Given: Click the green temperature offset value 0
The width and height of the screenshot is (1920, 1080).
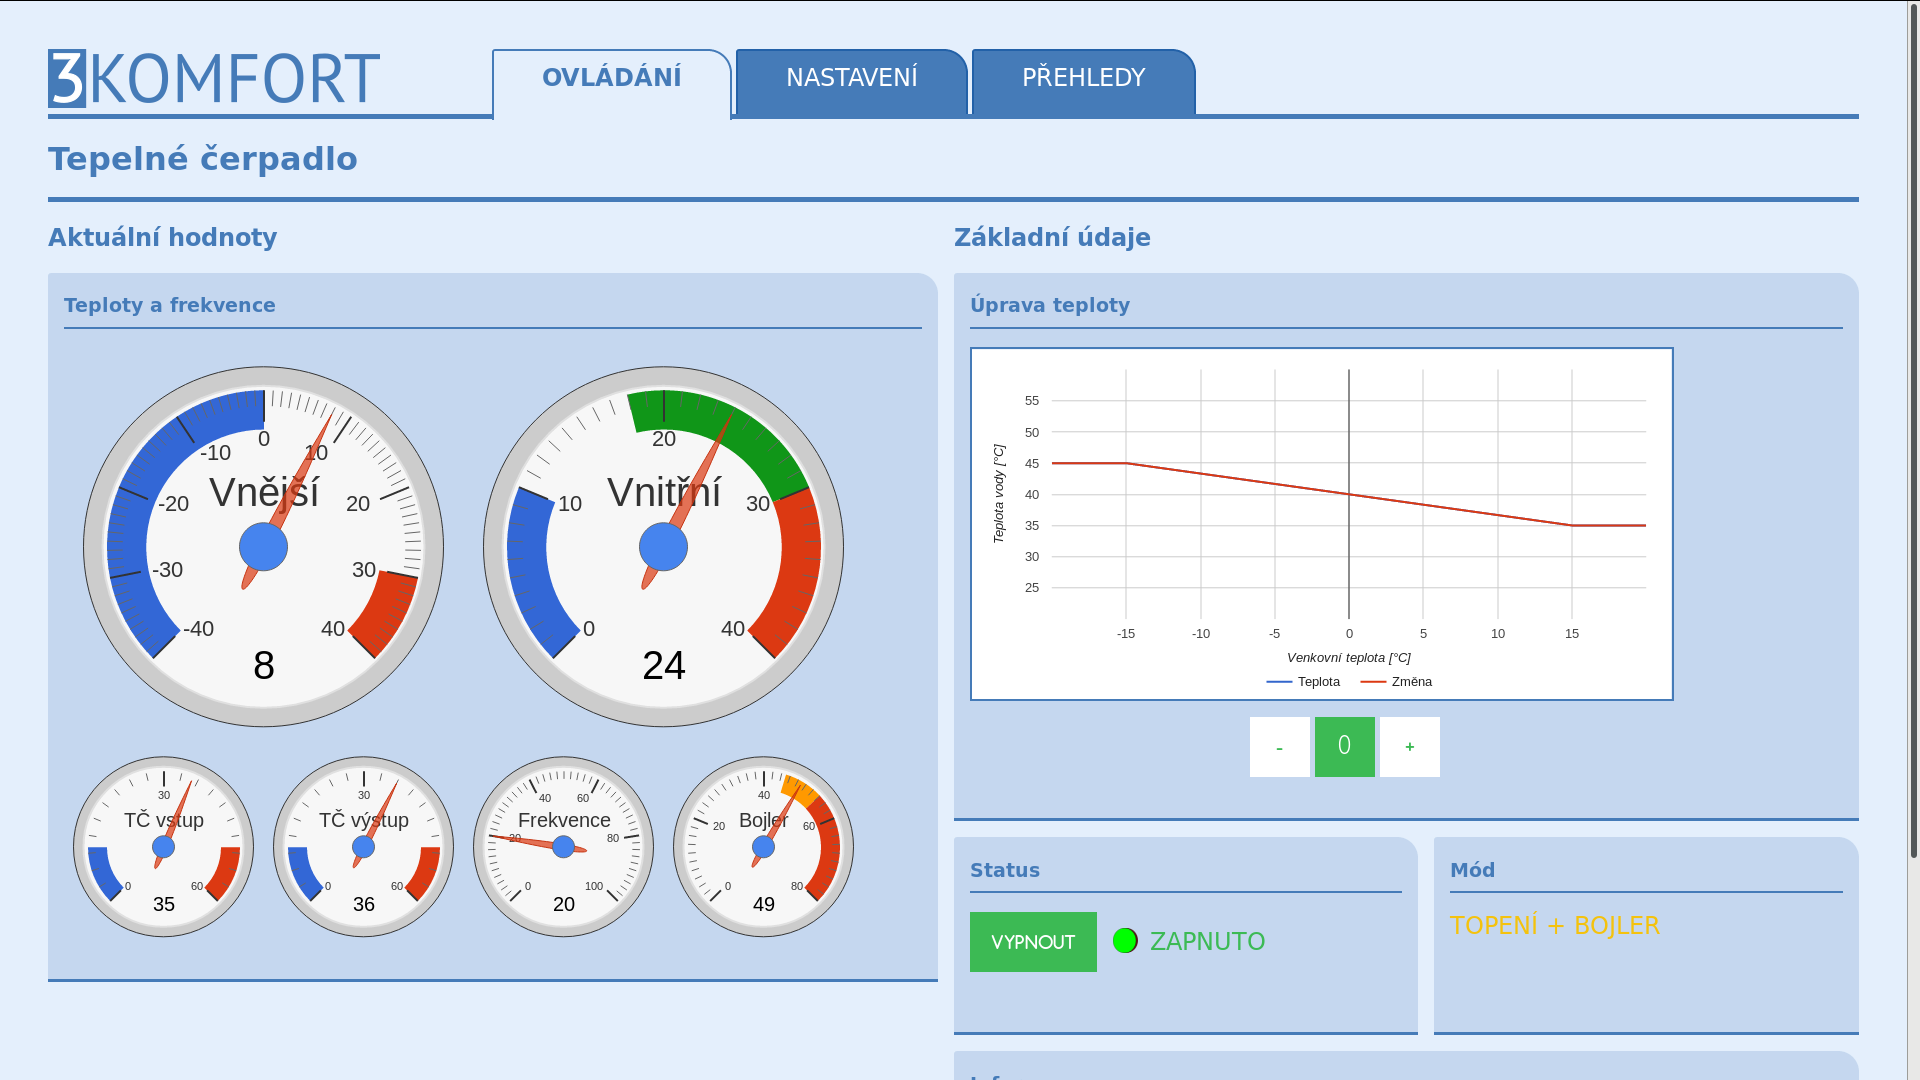Looking at the screenshot, I should (x=1345, y=747).
